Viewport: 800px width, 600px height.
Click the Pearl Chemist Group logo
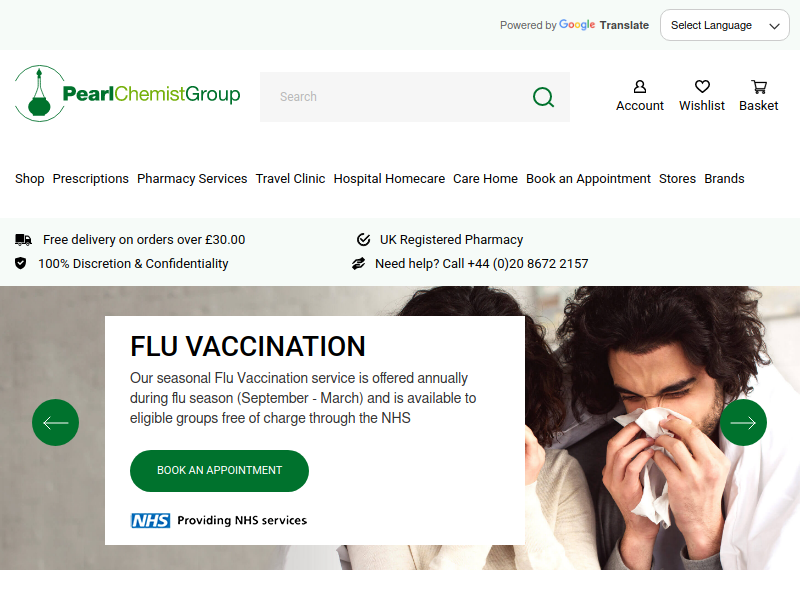tap(128, 93)
